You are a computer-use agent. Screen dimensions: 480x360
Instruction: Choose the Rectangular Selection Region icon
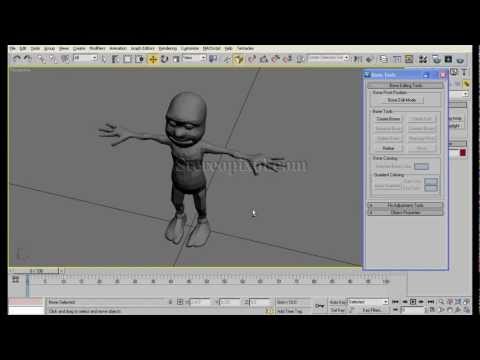pyautogui.click(x=127, y=59)
